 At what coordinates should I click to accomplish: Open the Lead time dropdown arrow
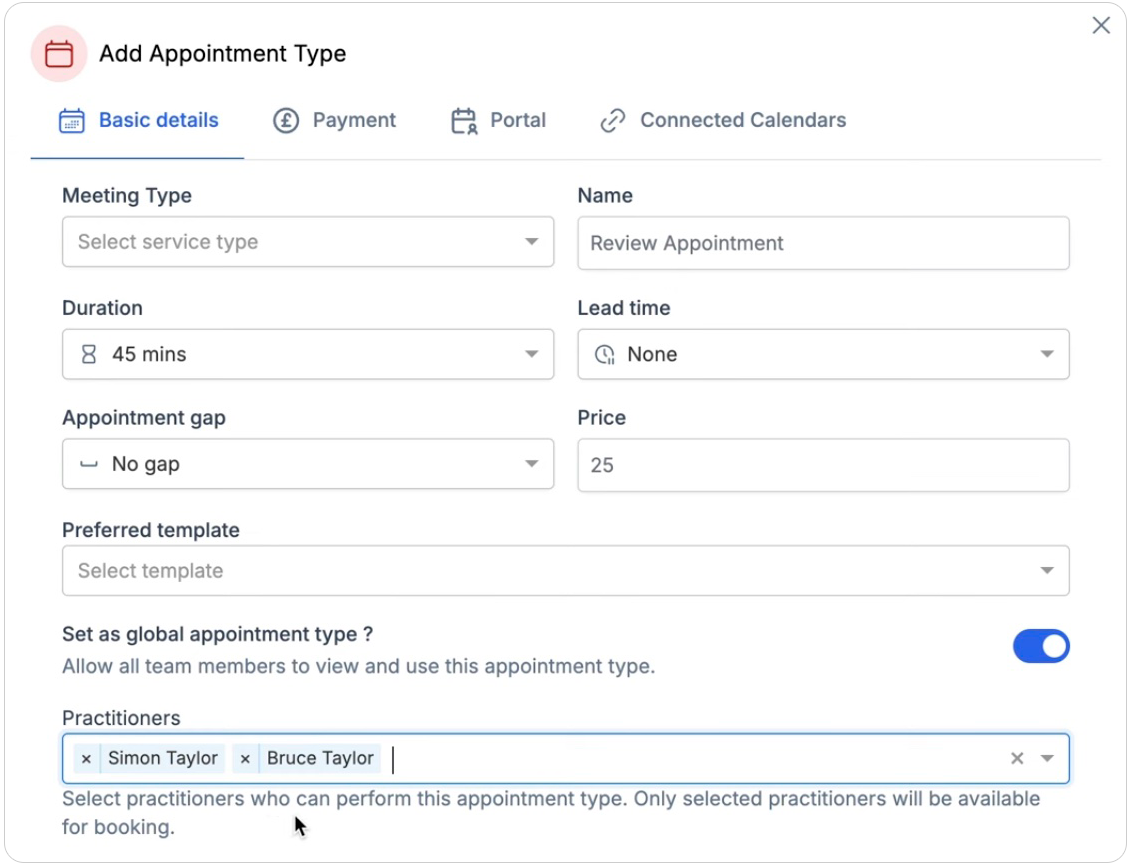click(1047, 354)
